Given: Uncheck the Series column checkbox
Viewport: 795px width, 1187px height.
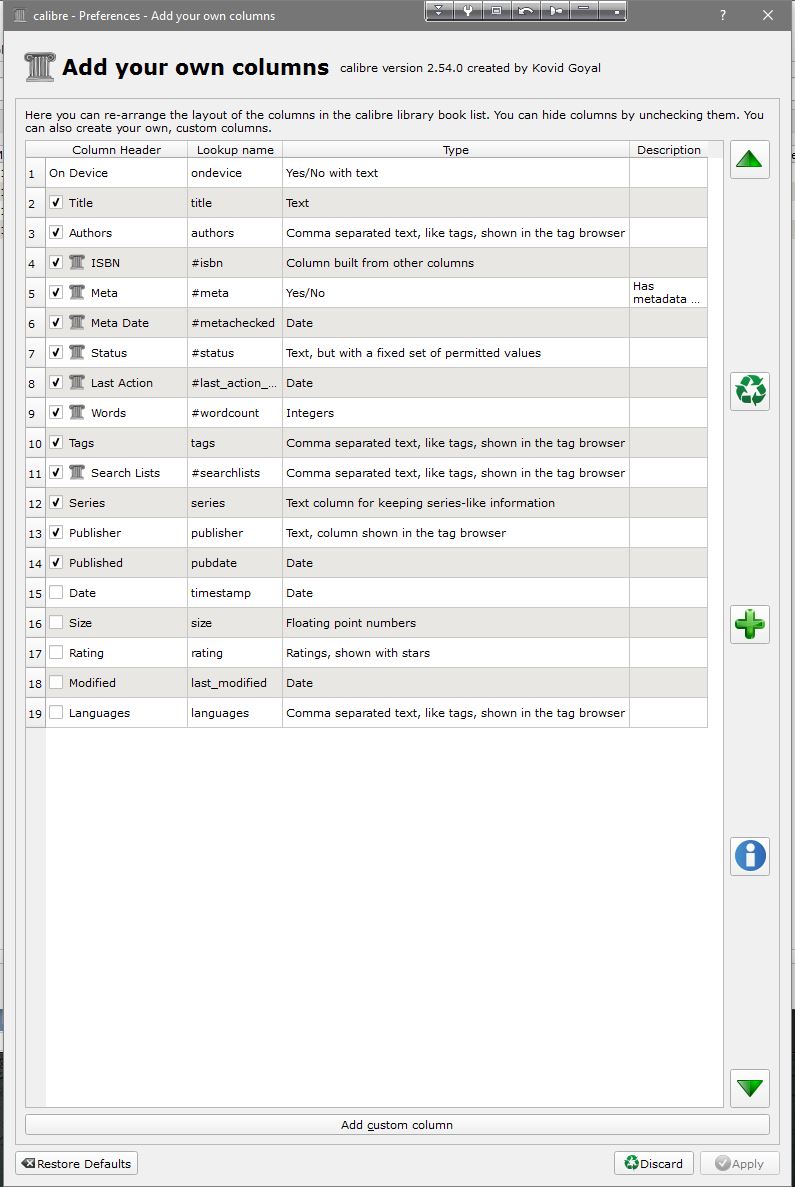Looking at the screenshot, I should (56, 502).
